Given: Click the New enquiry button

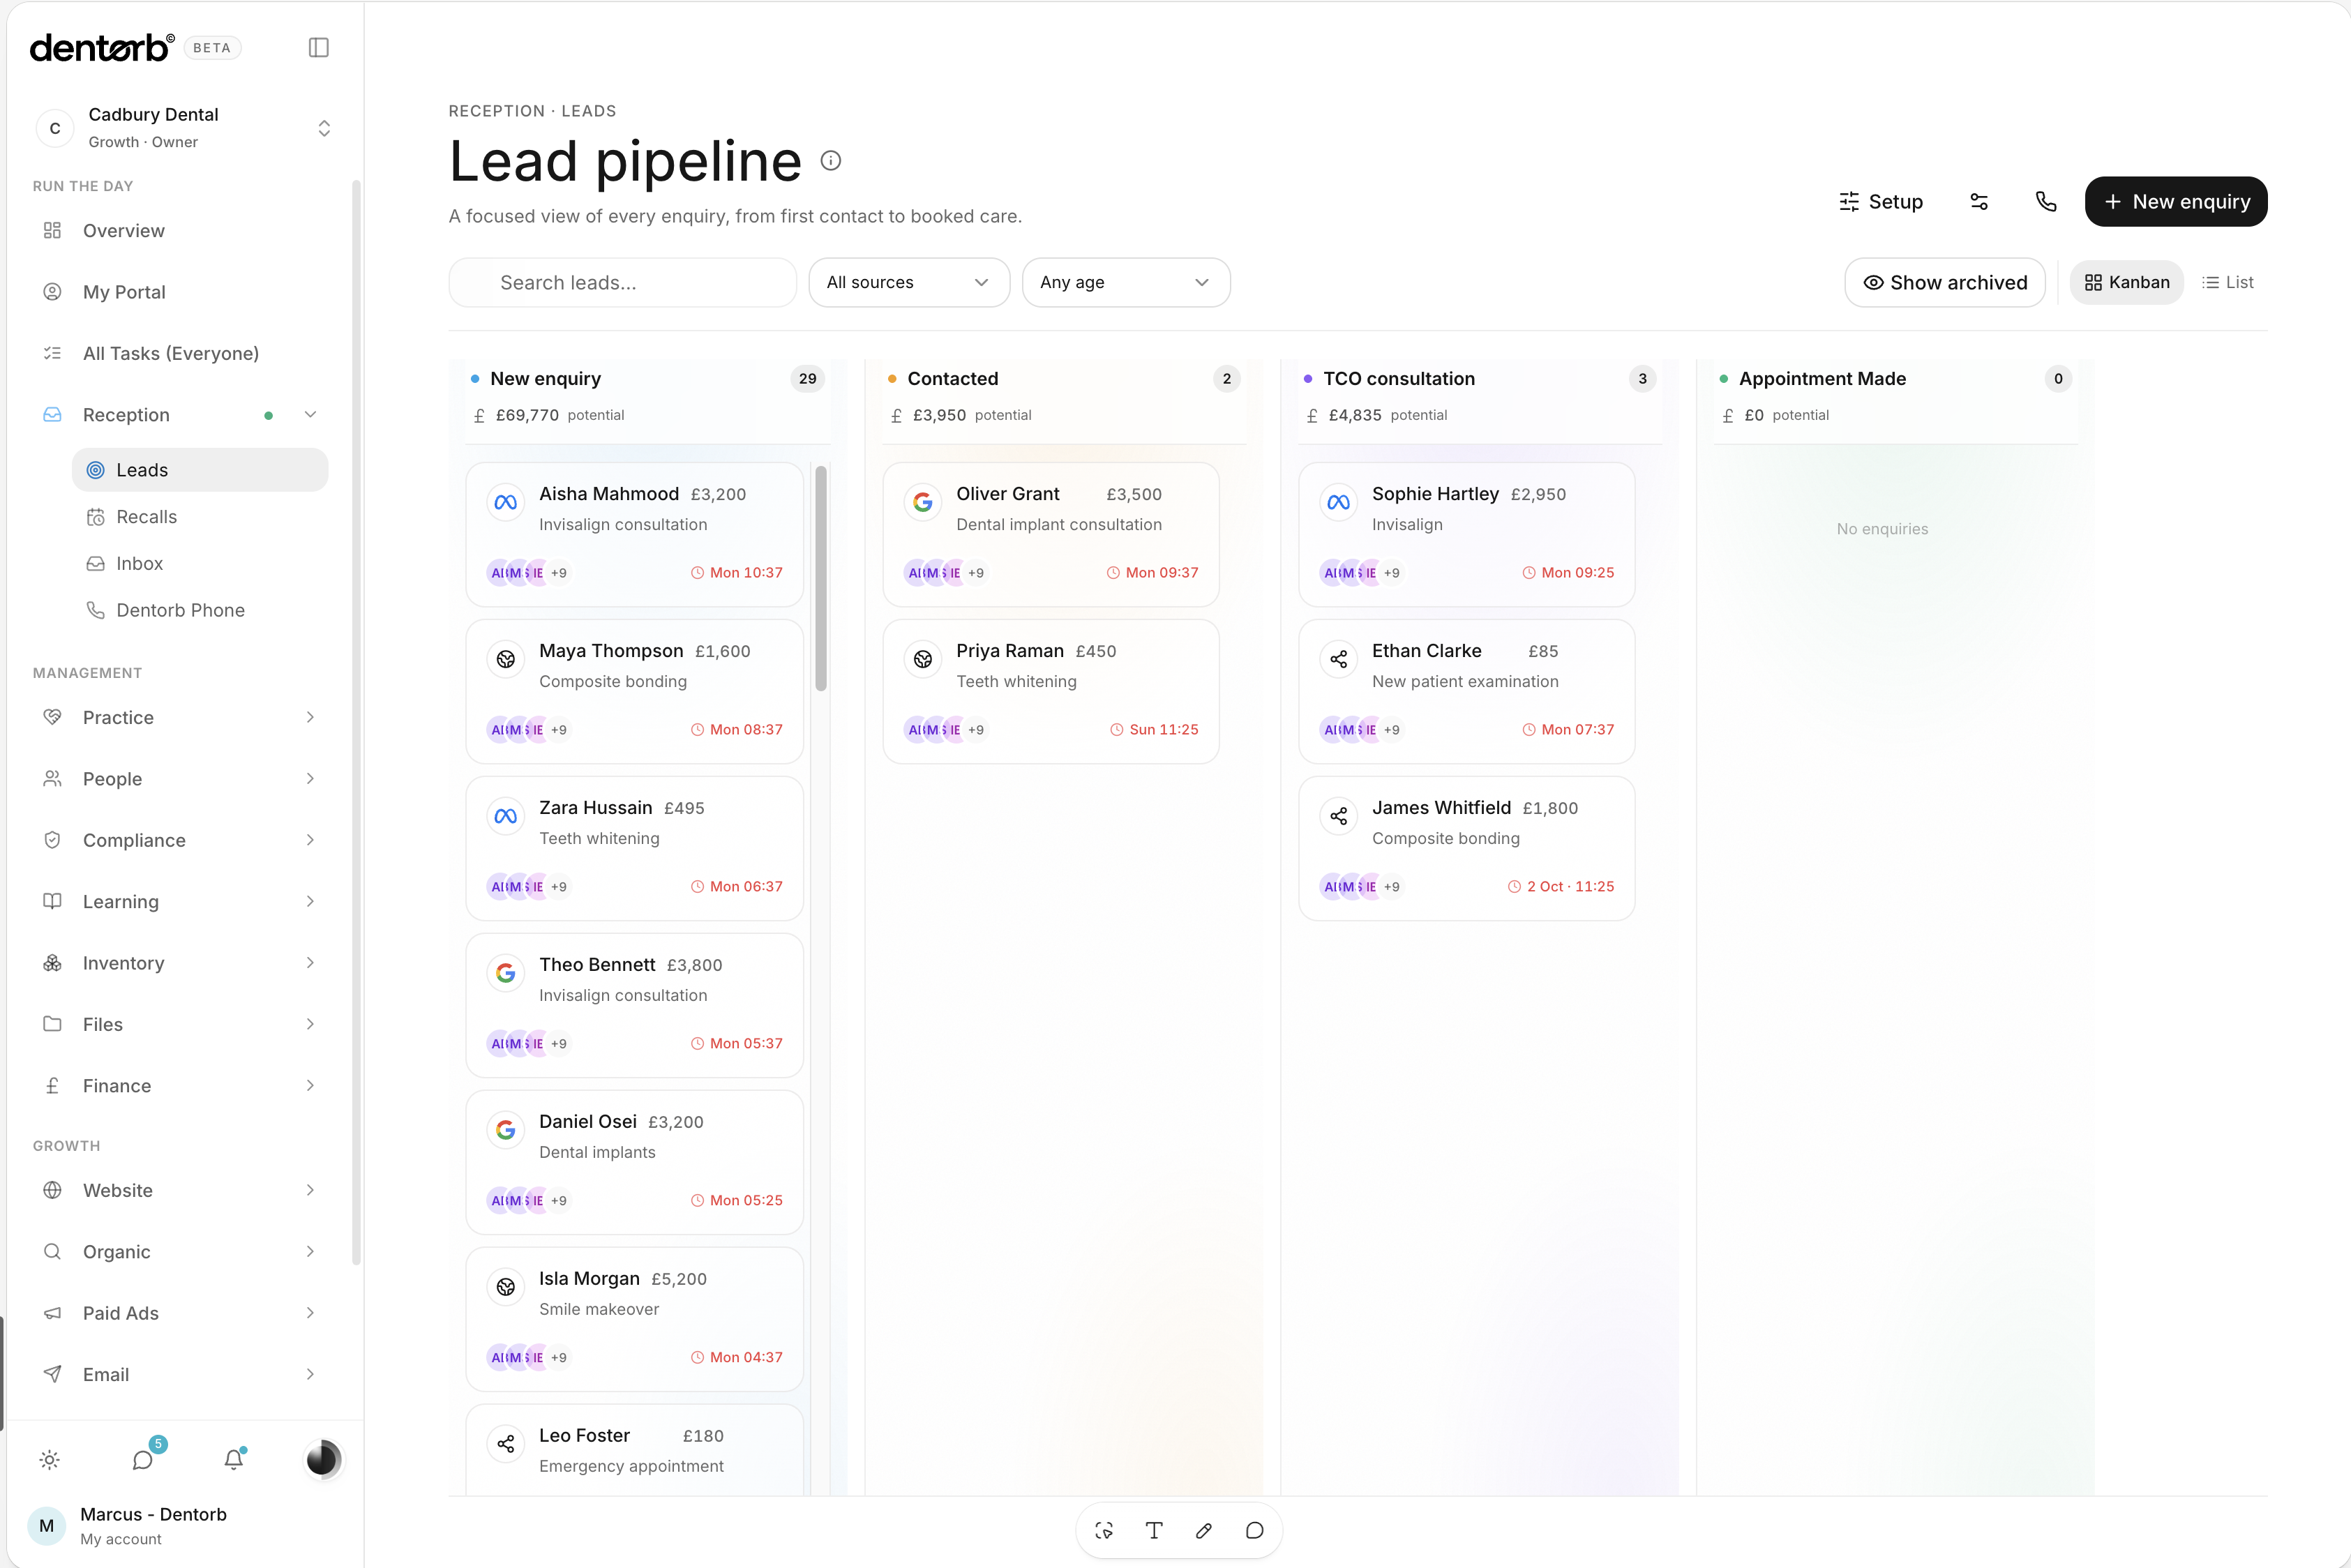Looking at the screenshot, I should tap(2175, 201).
